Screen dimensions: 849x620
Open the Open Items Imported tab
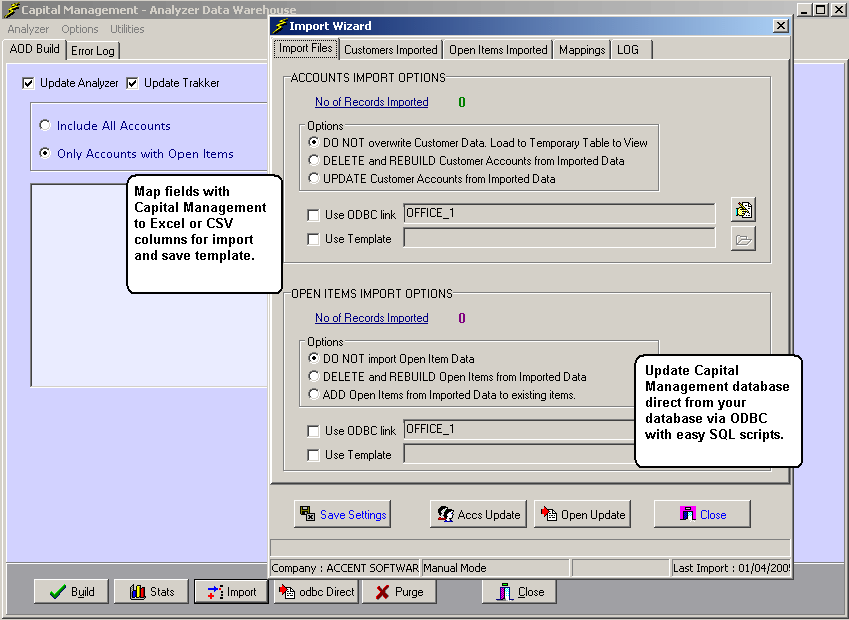coord(498,50)
